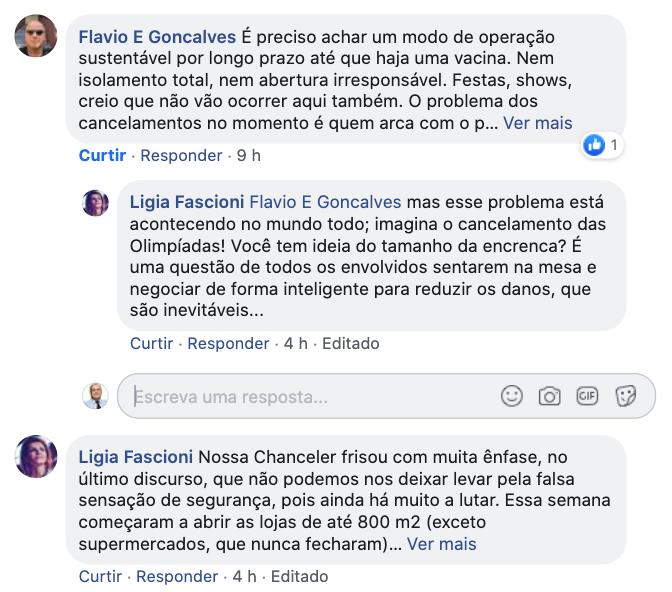View like reaction count on Flavio's comment
This screenshot has height=592, width=672.
pos(602,146)
